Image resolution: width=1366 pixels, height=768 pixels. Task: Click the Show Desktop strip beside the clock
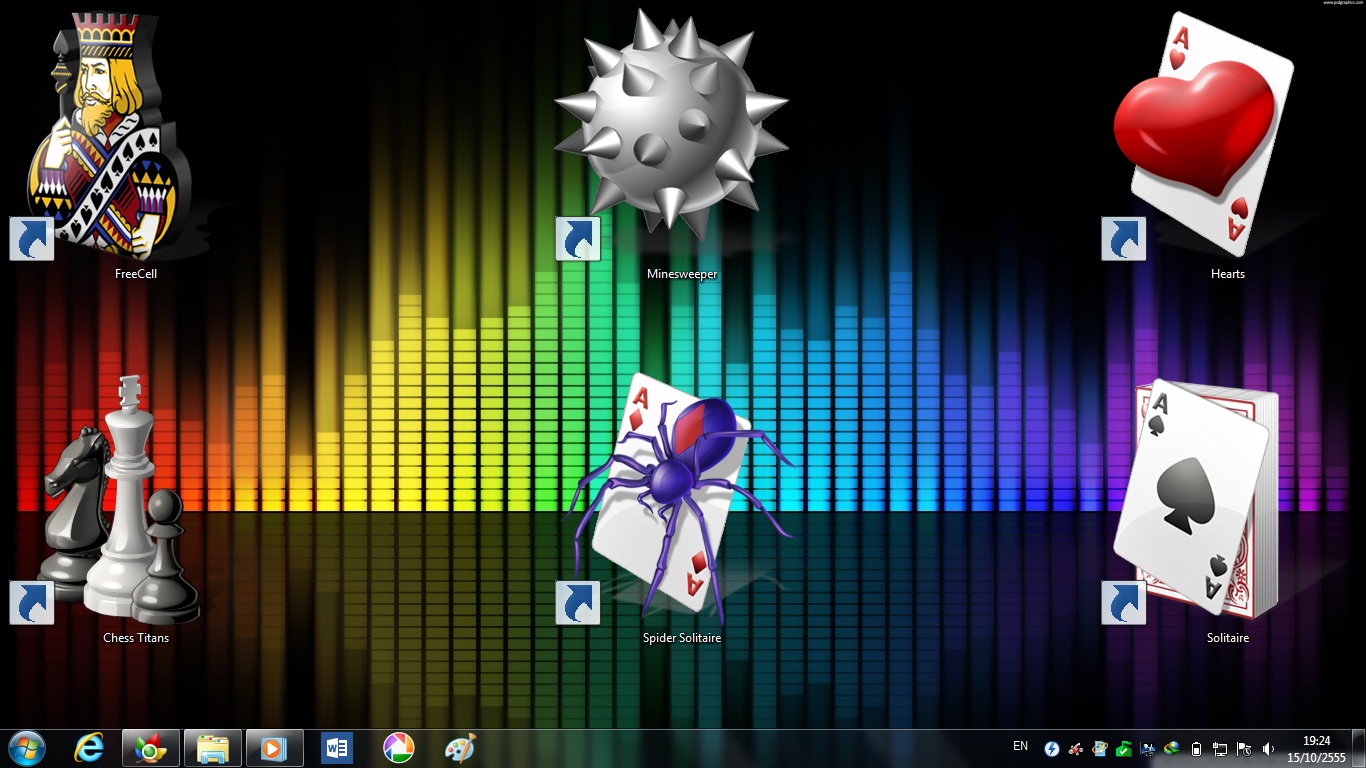(1359, 749)
